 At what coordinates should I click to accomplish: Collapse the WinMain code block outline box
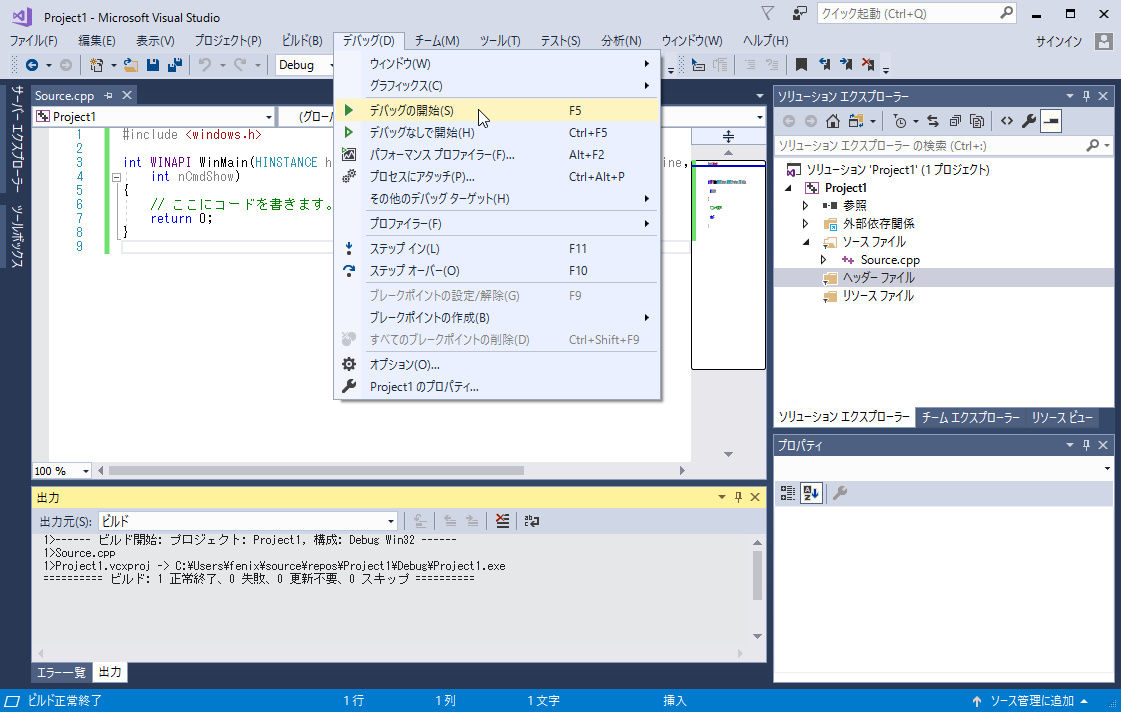tap(116, 177)
